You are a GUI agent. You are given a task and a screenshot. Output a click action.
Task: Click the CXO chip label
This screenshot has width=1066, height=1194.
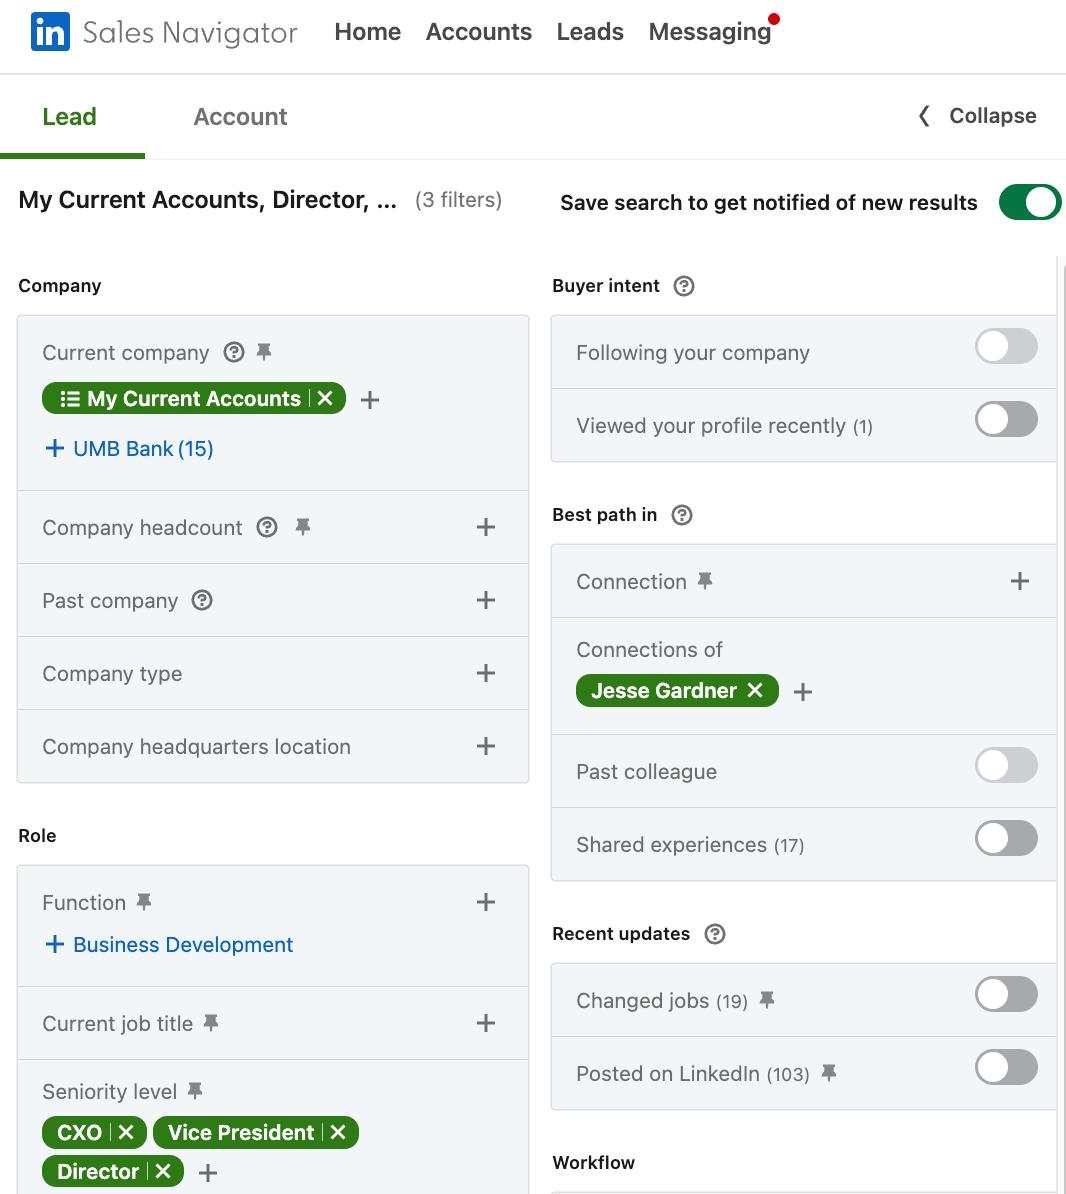[79, 1132]
